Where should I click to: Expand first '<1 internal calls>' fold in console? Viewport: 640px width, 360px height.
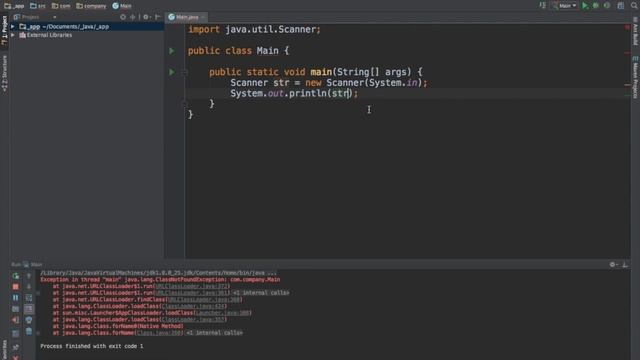click(x=261, y=293)
